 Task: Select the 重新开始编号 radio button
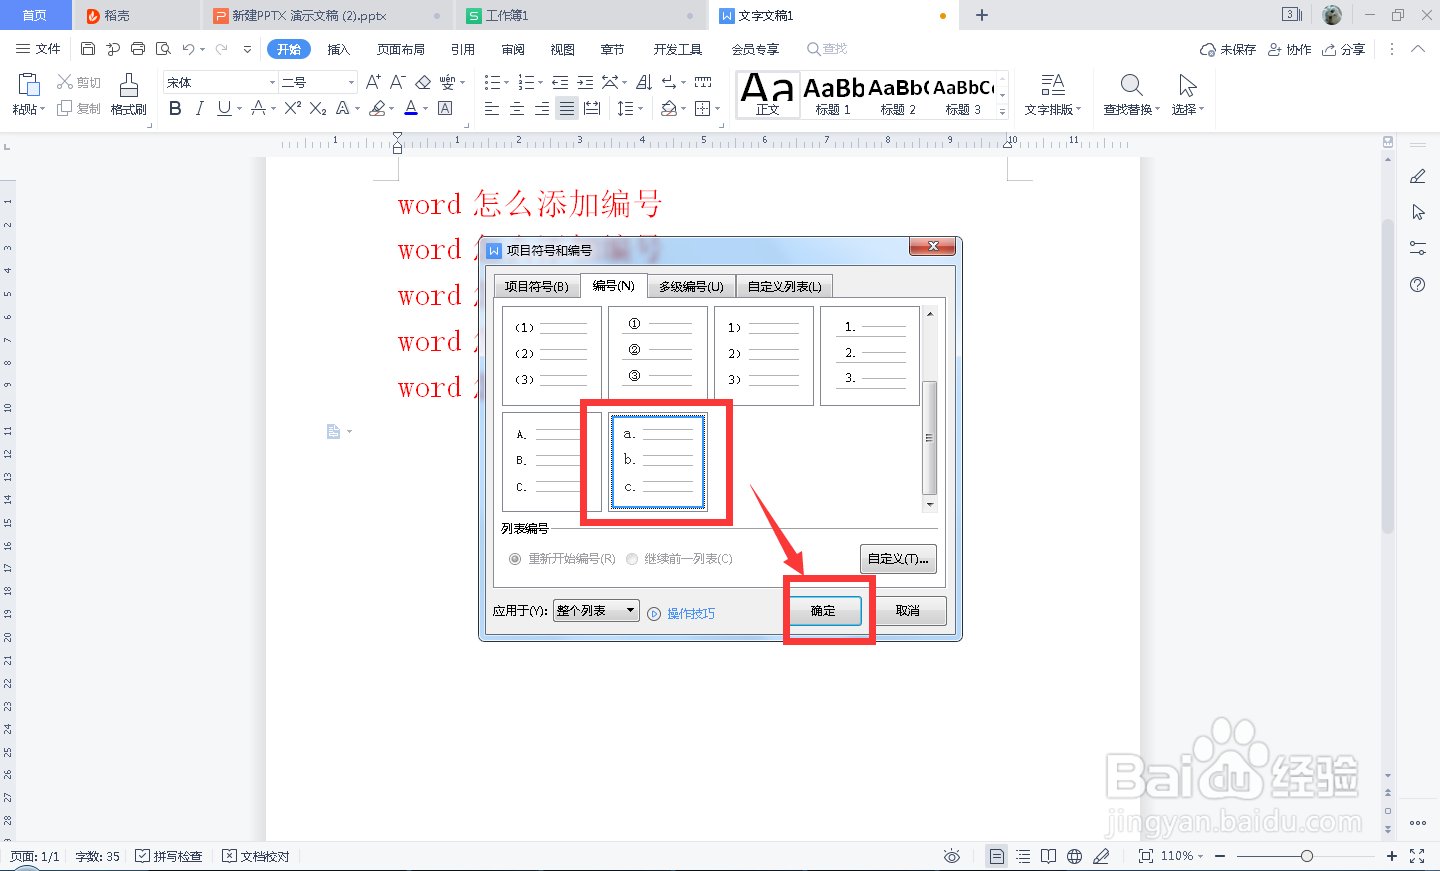point(516,559)
